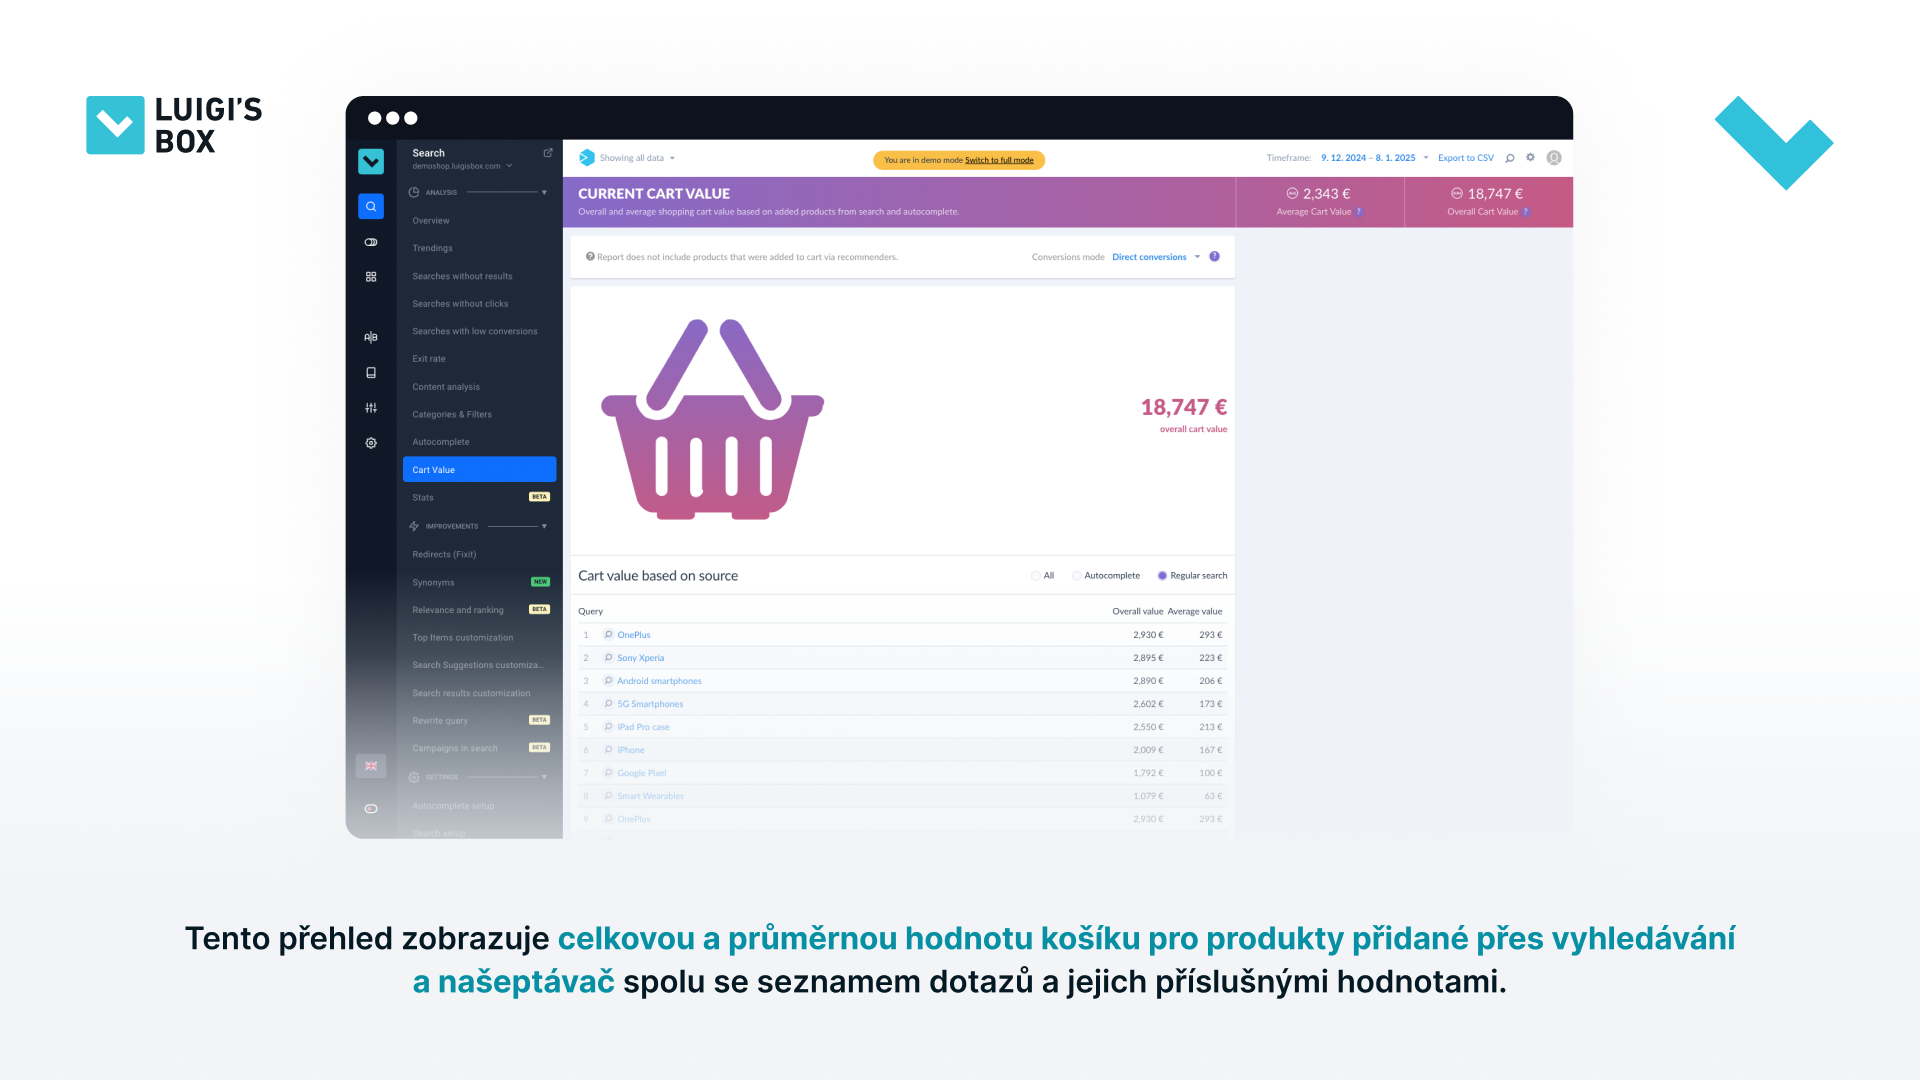Open the gear icon in the rail
The width and height of the screenshot is (1920, 1080).
pos(371,443)
